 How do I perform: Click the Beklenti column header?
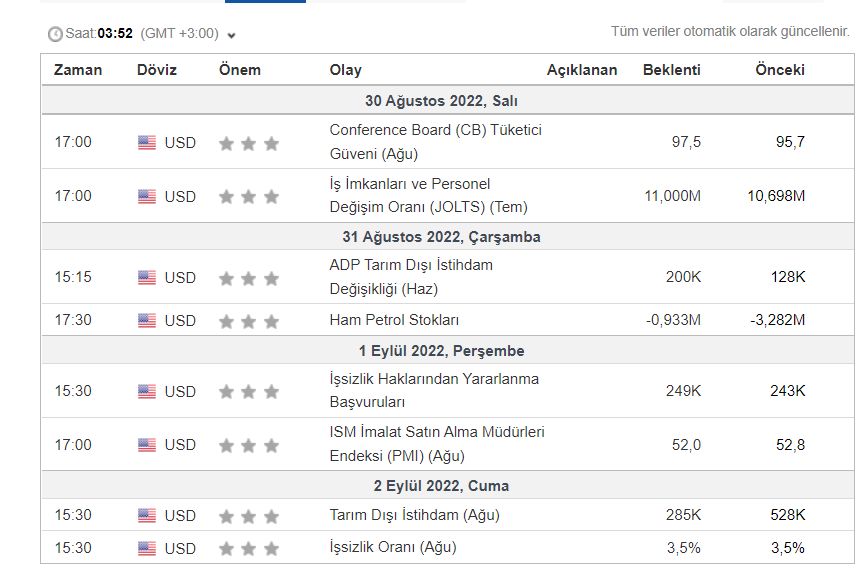(672, 70)
